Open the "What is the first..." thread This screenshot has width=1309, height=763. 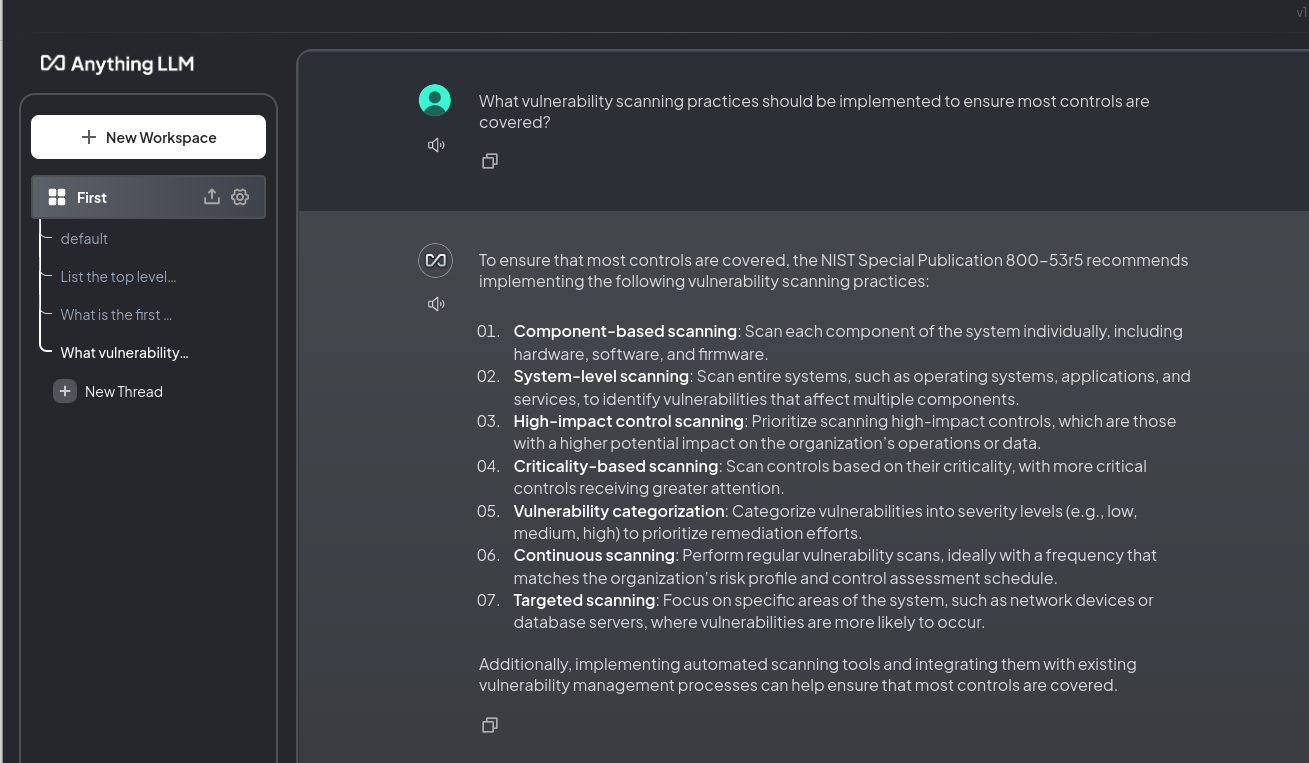[x=116, y=315]
